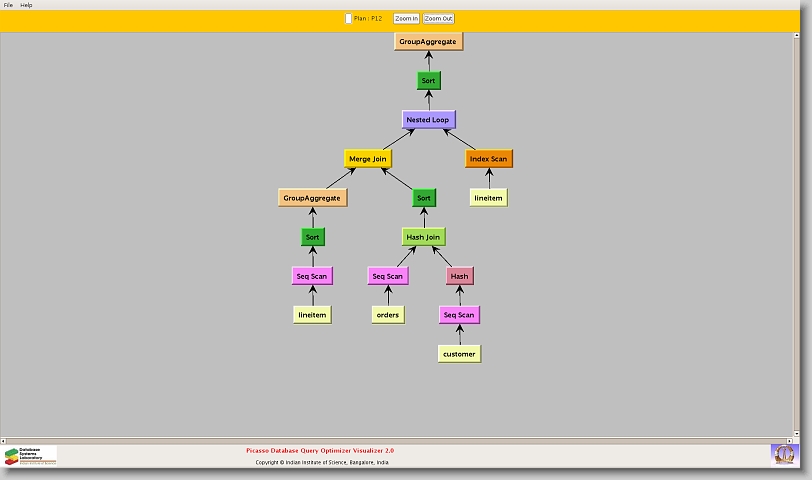Select the Hash node
This screenshot has height=480, width=812.
459,276
